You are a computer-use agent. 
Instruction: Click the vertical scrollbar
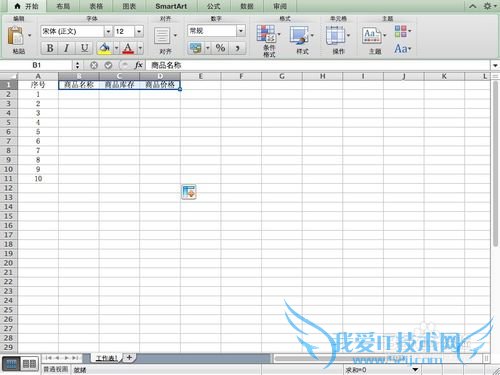(x=495, y=163)
